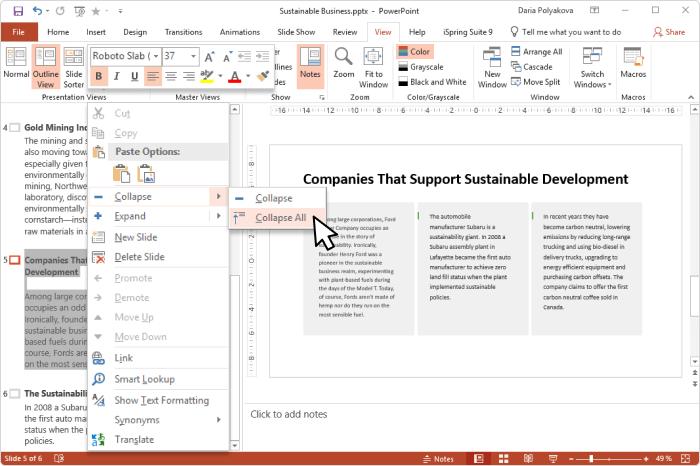This screenshot has width=700, height=466.
Task: Open the Macros button
Action: (633, 63)
